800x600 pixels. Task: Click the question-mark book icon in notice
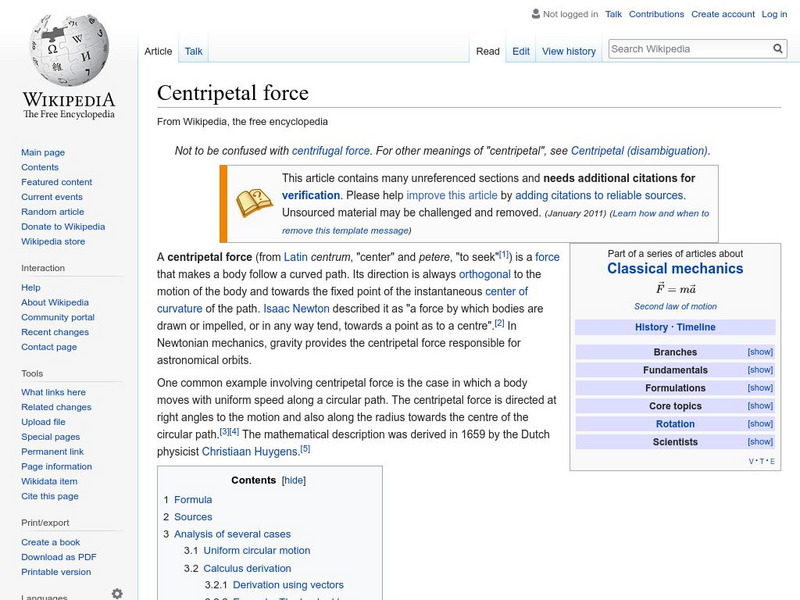click(254, 203)
